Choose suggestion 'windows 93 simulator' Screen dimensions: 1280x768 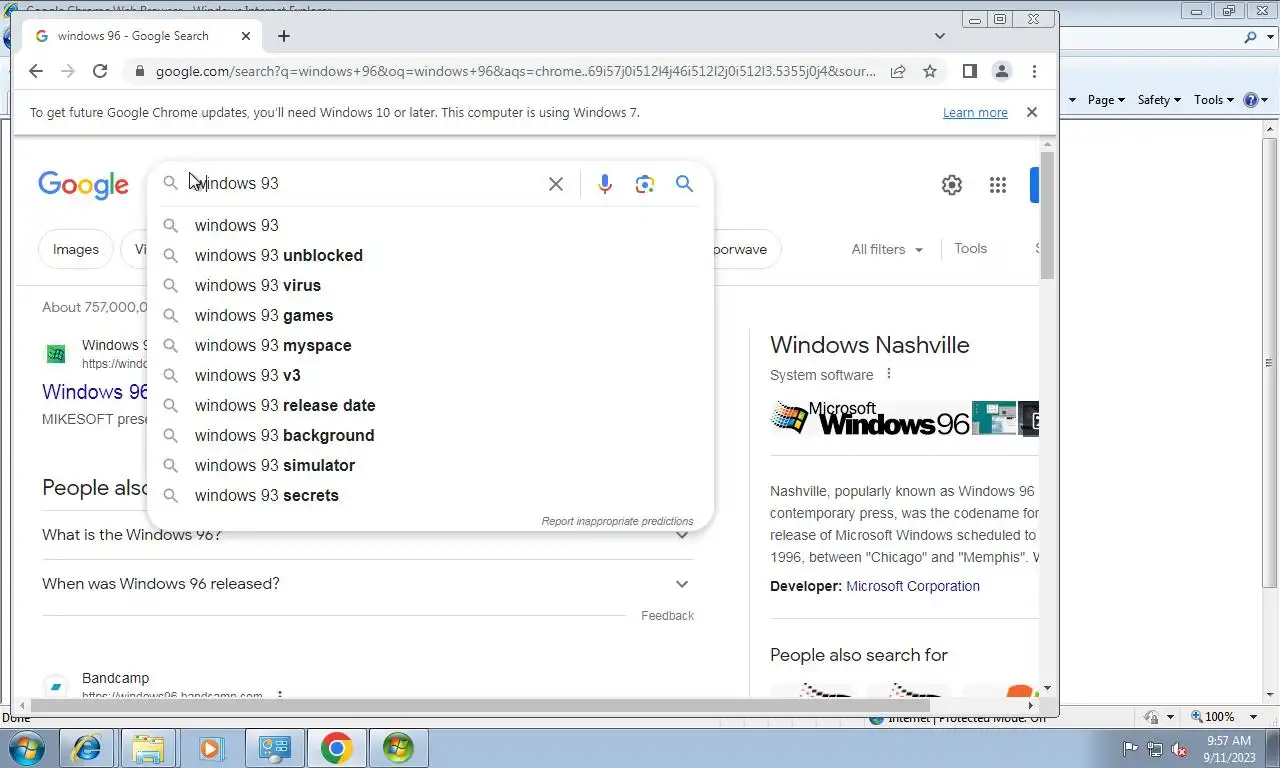430,465
